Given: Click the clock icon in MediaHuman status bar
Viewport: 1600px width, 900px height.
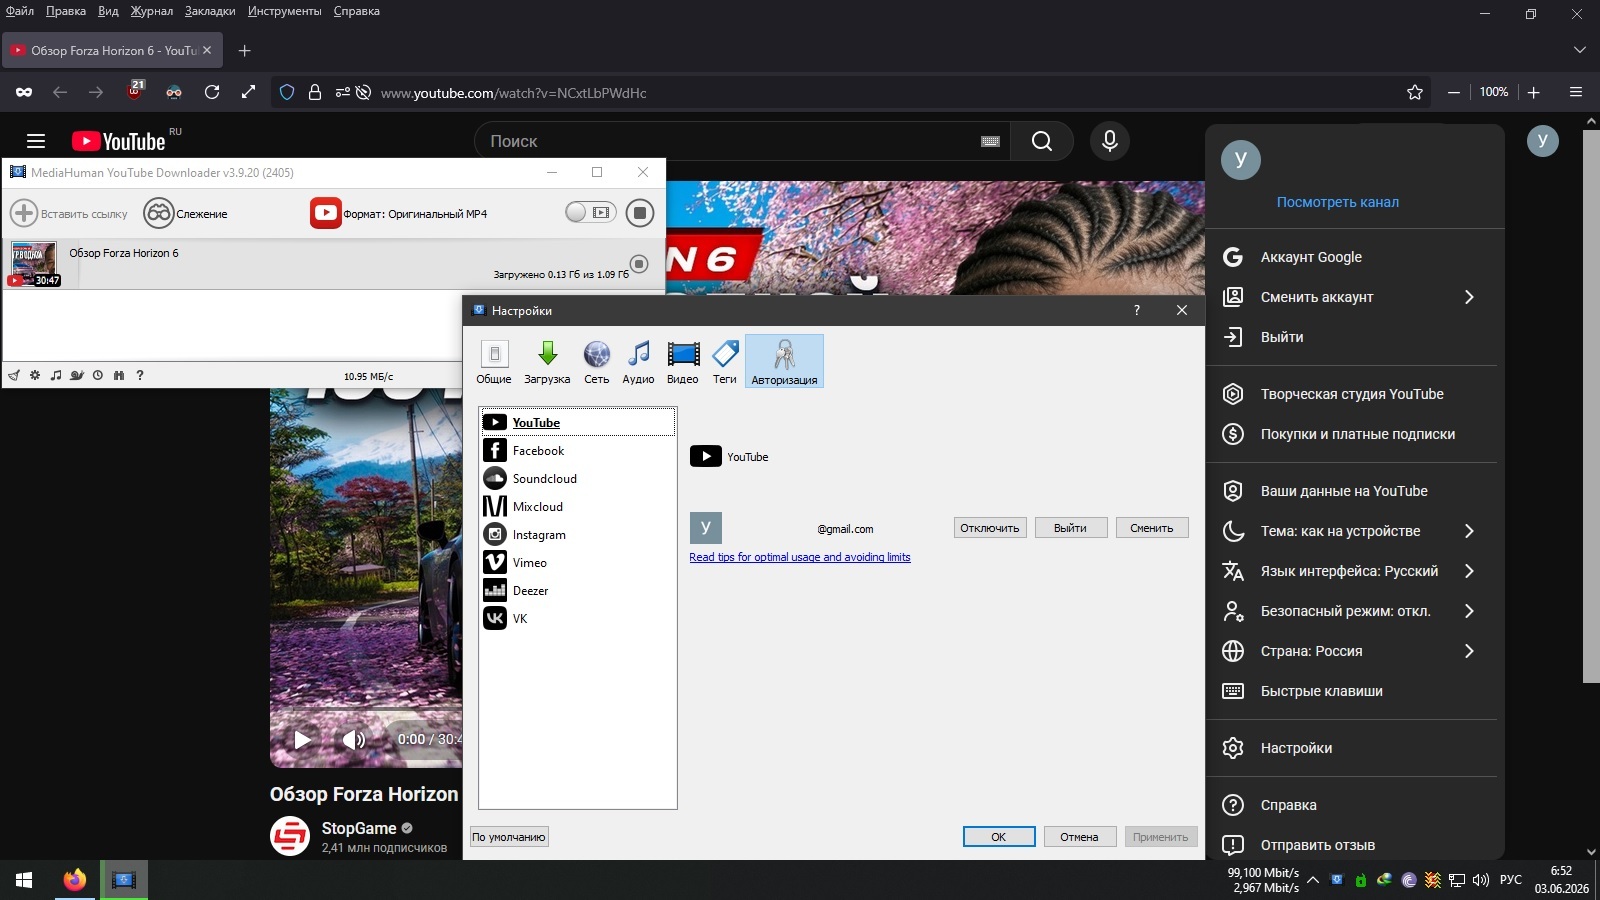Looking at the screenshot, I should tap(98, 376).
